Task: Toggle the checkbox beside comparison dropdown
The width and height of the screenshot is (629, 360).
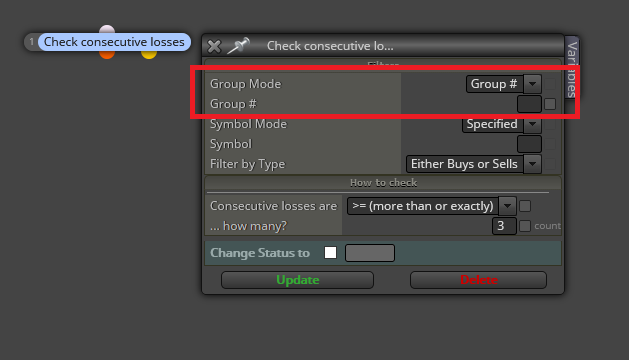Action: pyautogui.click(x=525, y=206)
